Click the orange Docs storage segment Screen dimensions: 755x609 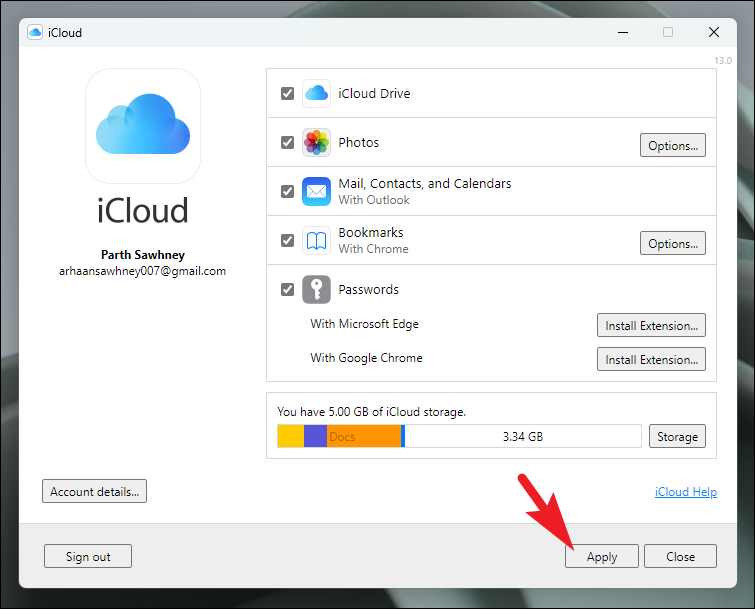point(364,436)
